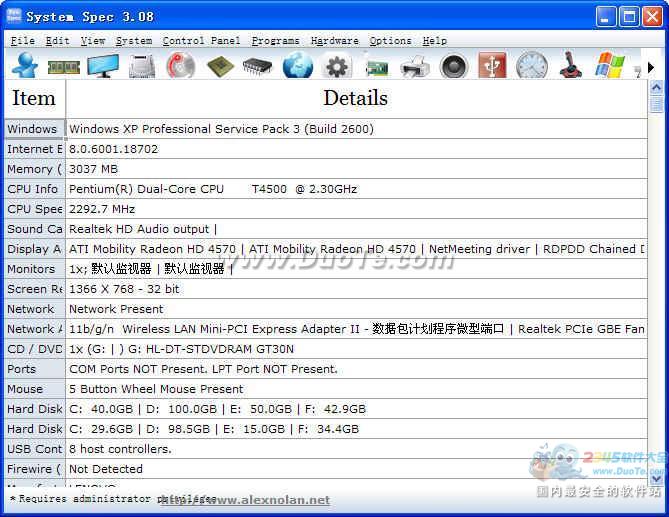This screenshot has height=517, width=669.
Task: Click the Details column header
Action: coord(355,98)
